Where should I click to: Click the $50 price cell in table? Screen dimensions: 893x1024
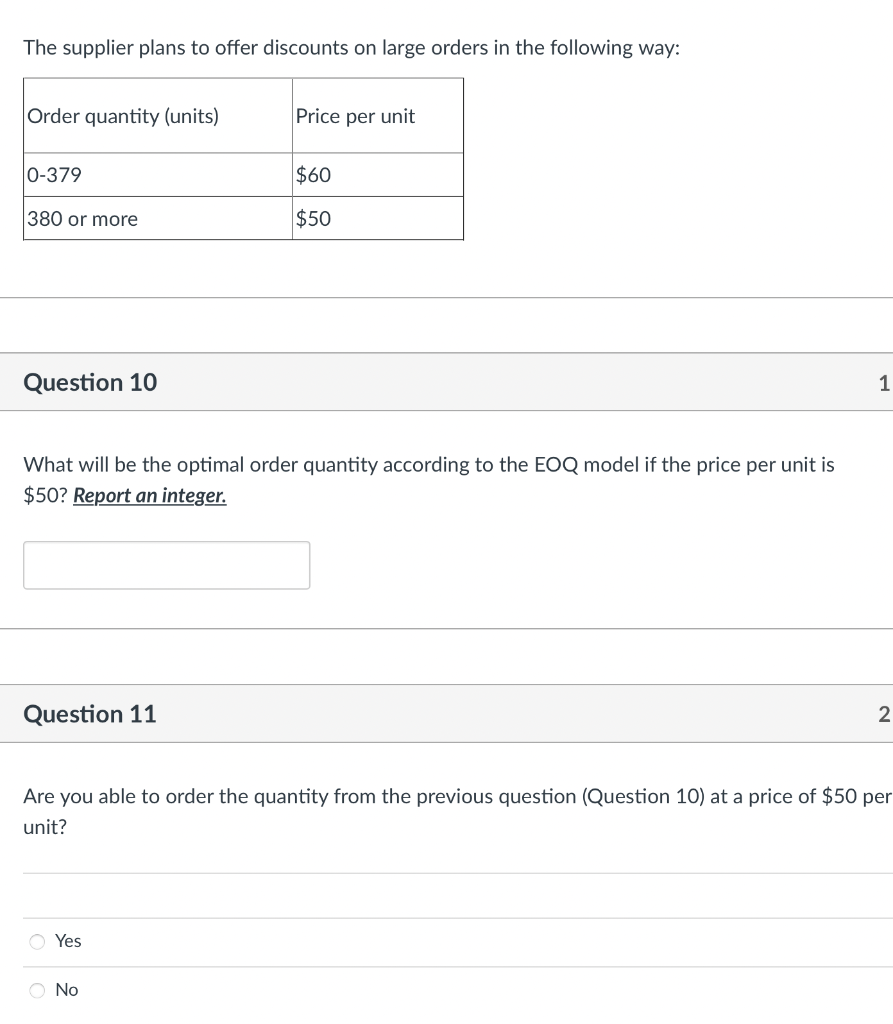coord(313,219)
